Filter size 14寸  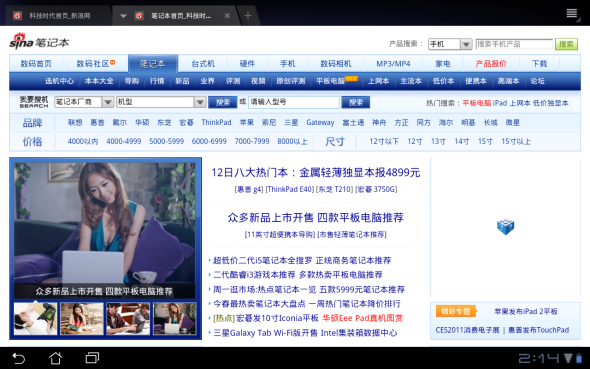pos(462,141)
